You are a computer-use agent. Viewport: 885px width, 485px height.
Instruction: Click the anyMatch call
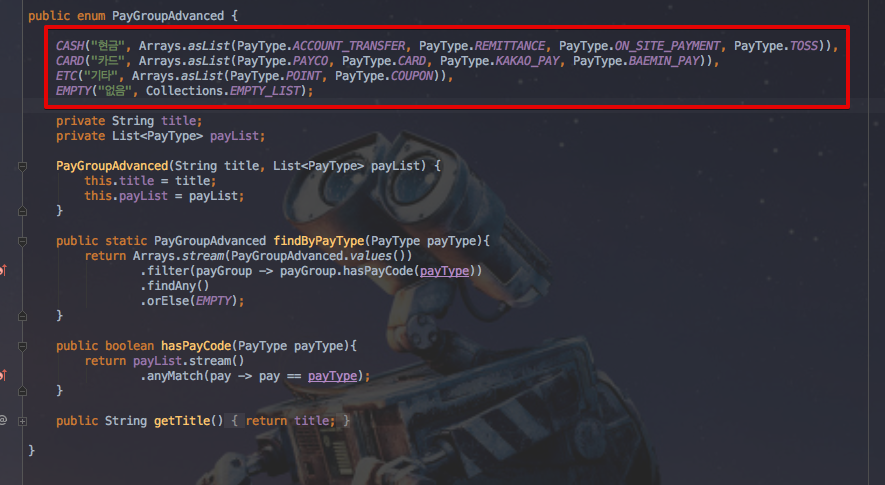click(174, 376)
